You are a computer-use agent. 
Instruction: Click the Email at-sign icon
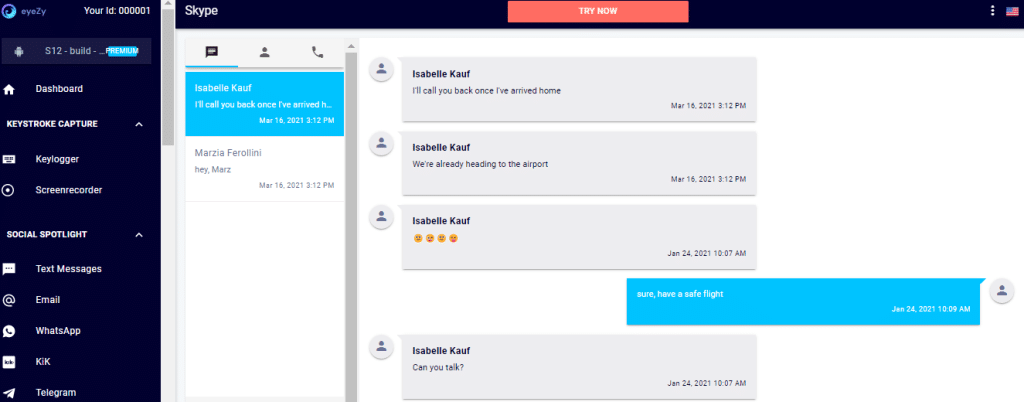(x=8, y=300)
